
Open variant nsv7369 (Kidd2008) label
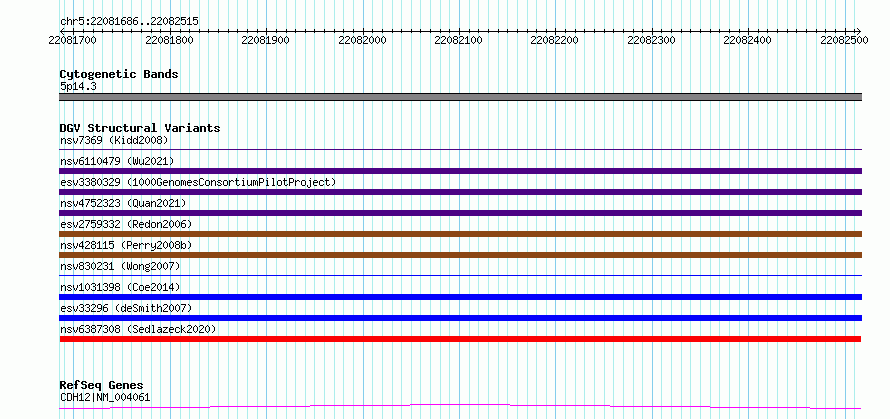click(114, 140)
